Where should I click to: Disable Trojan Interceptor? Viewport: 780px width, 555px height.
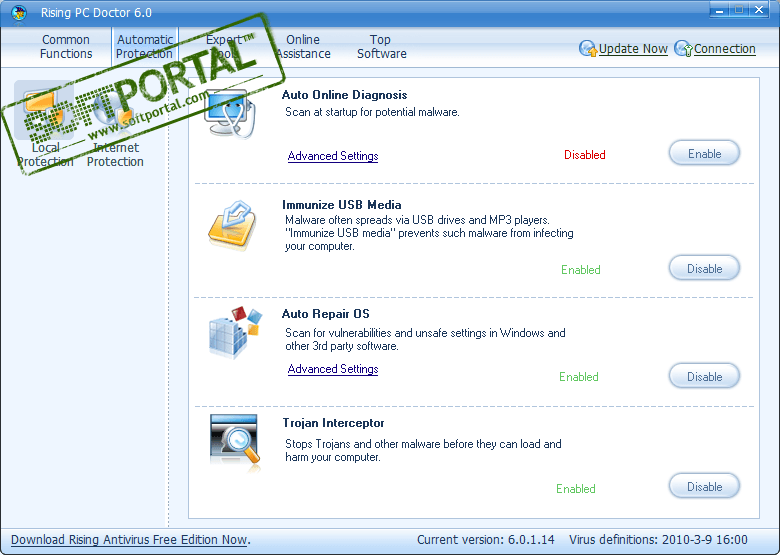704,486
